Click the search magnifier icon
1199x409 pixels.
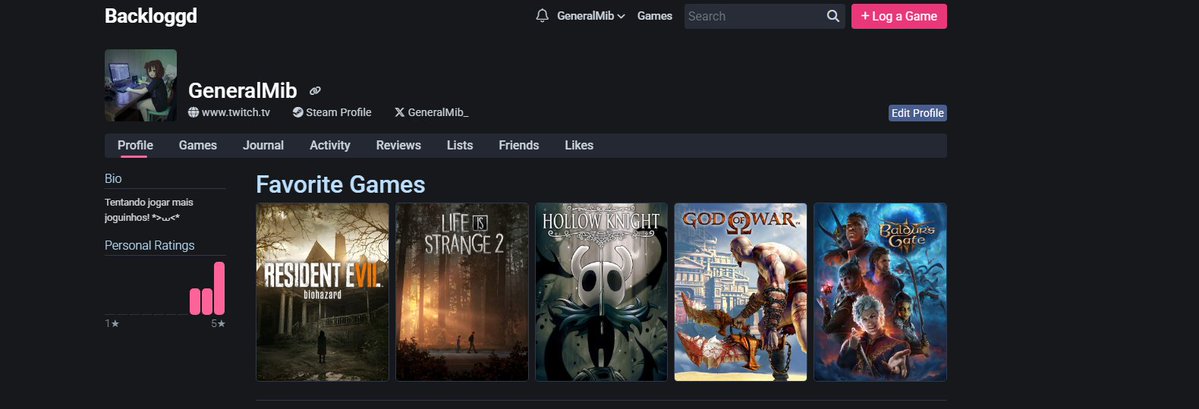point(833,16)
